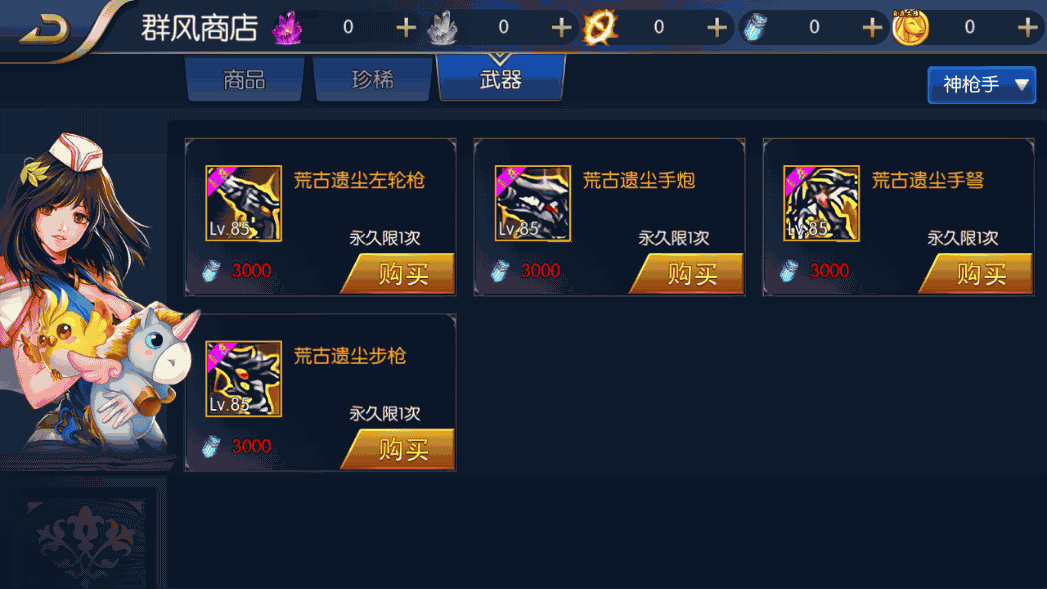This screenshot has height=589, width=1047.
Task: Switch to the 商品 tab
Action: click(244, 79)
